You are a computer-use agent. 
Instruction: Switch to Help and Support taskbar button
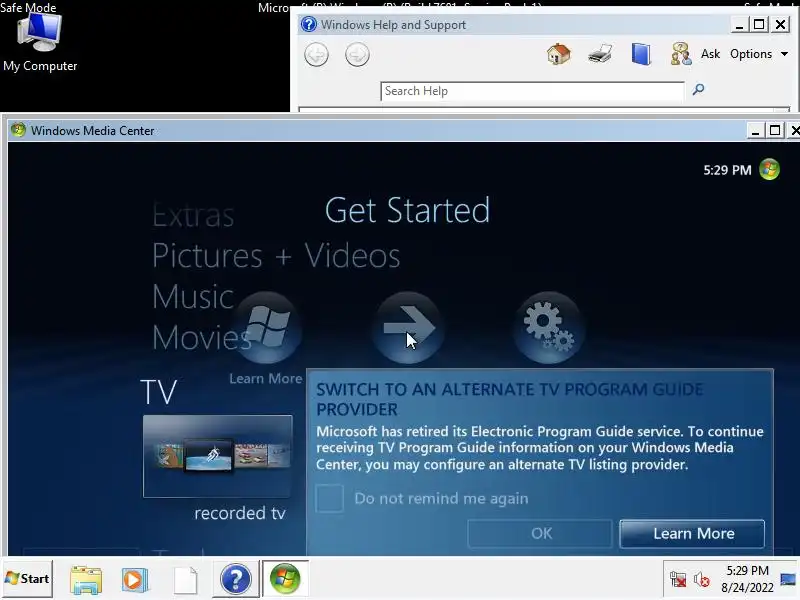235,579
